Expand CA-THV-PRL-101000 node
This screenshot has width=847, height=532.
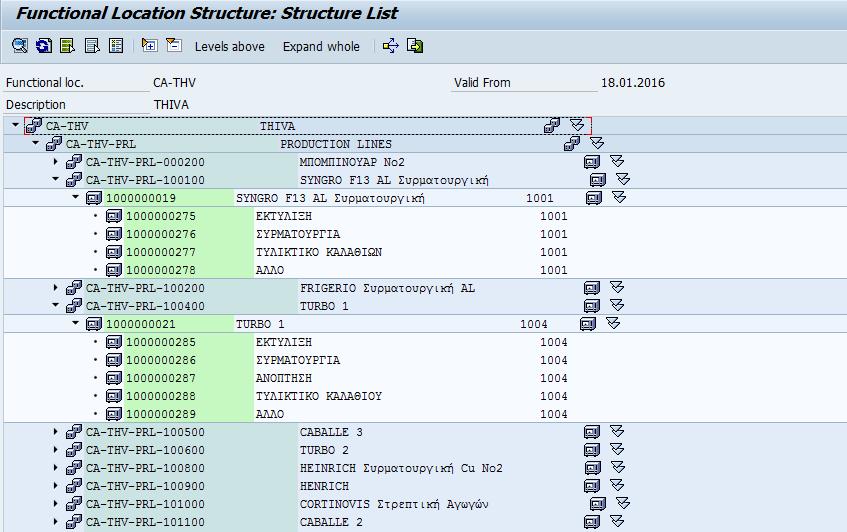click(56, 503)
